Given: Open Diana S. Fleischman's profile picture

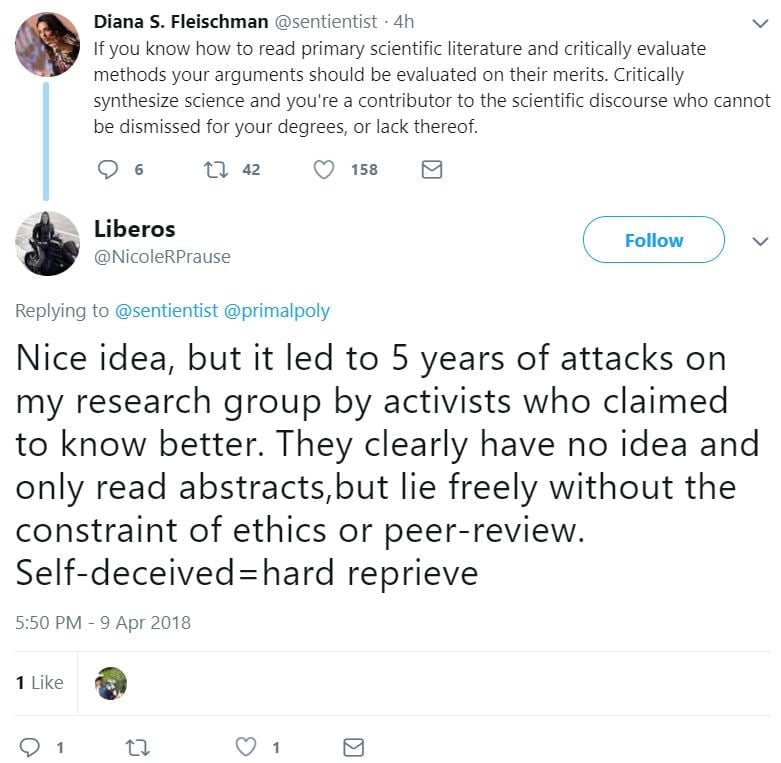Looking at the screenshot, I should [x=47, y=44].
